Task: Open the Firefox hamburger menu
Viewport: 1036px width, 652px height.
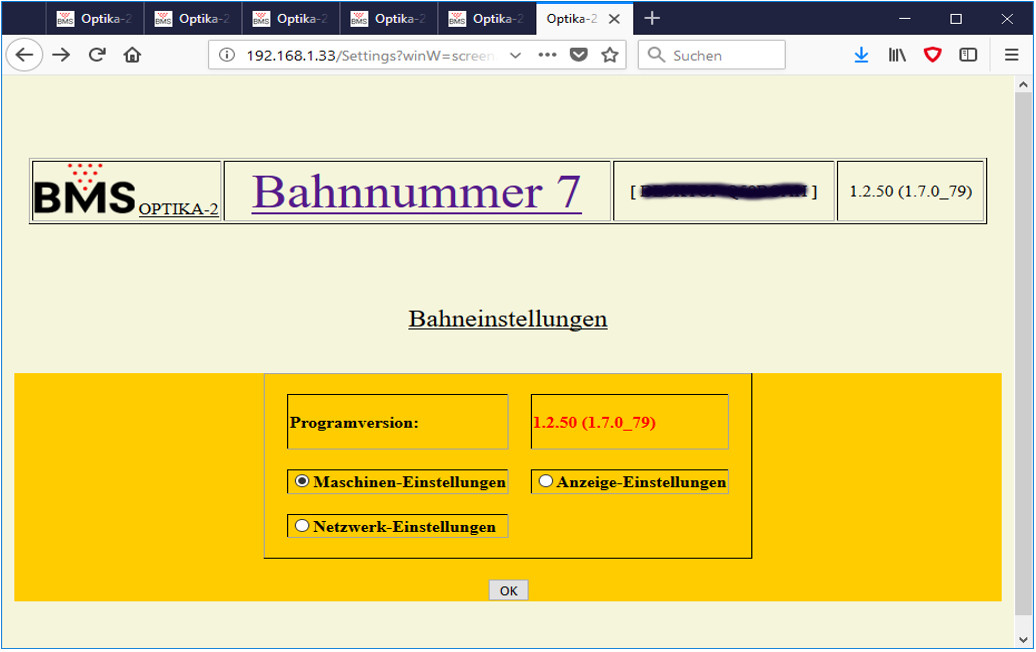Action: (1011, 55)
